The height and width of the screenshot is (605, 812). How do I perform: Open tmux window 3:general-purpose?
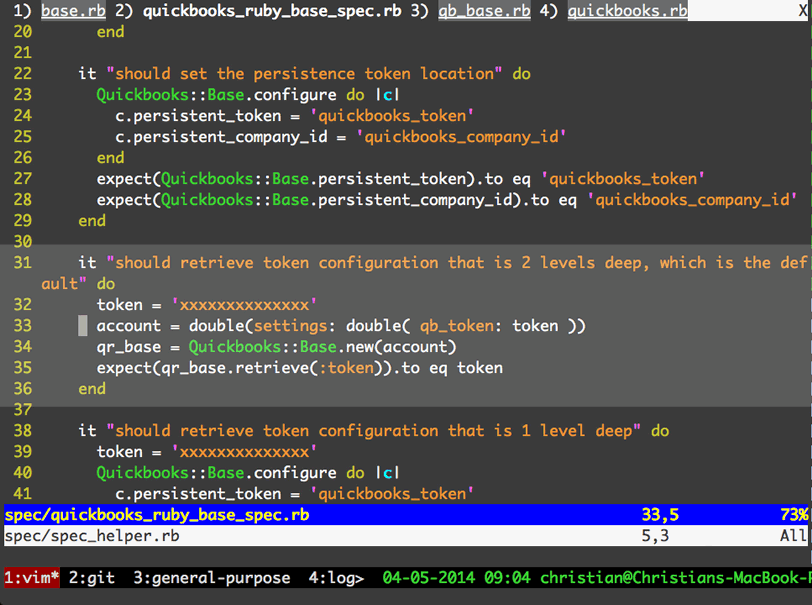(x=212, y=578)
